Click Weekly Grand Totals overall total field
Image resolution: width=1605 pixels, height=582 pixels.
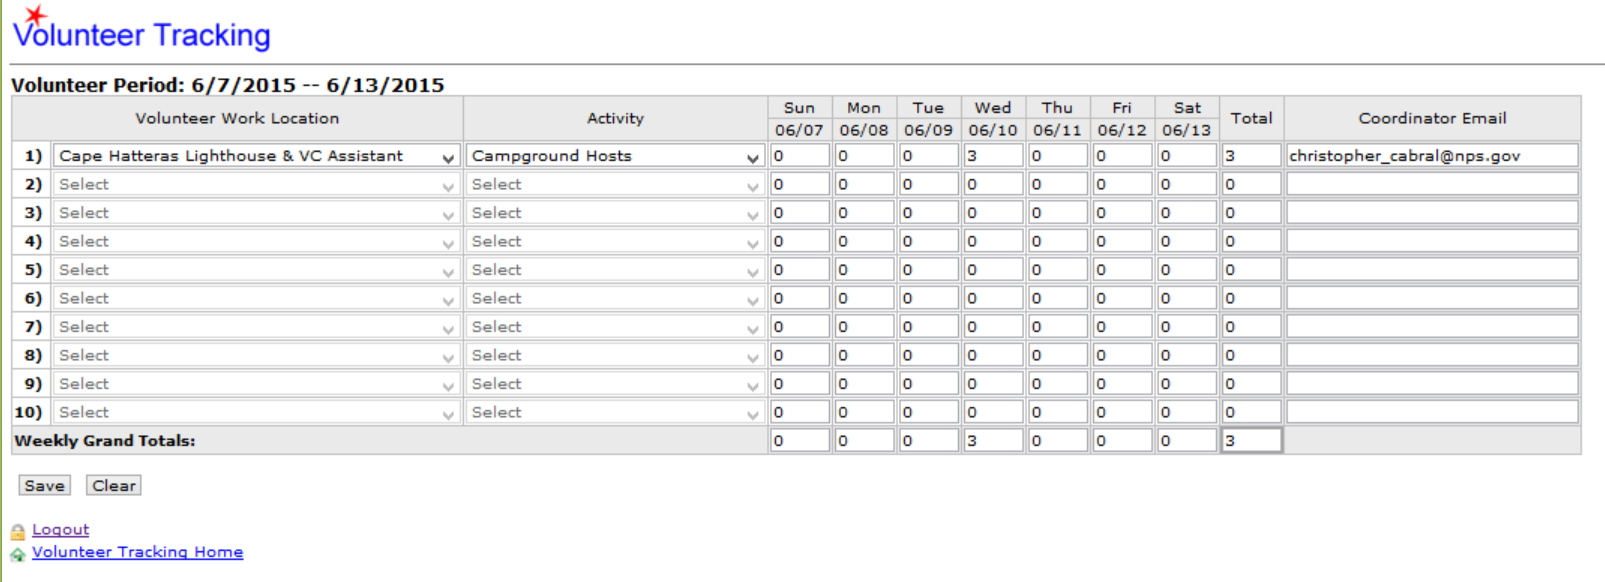(x=1252, y=441)
